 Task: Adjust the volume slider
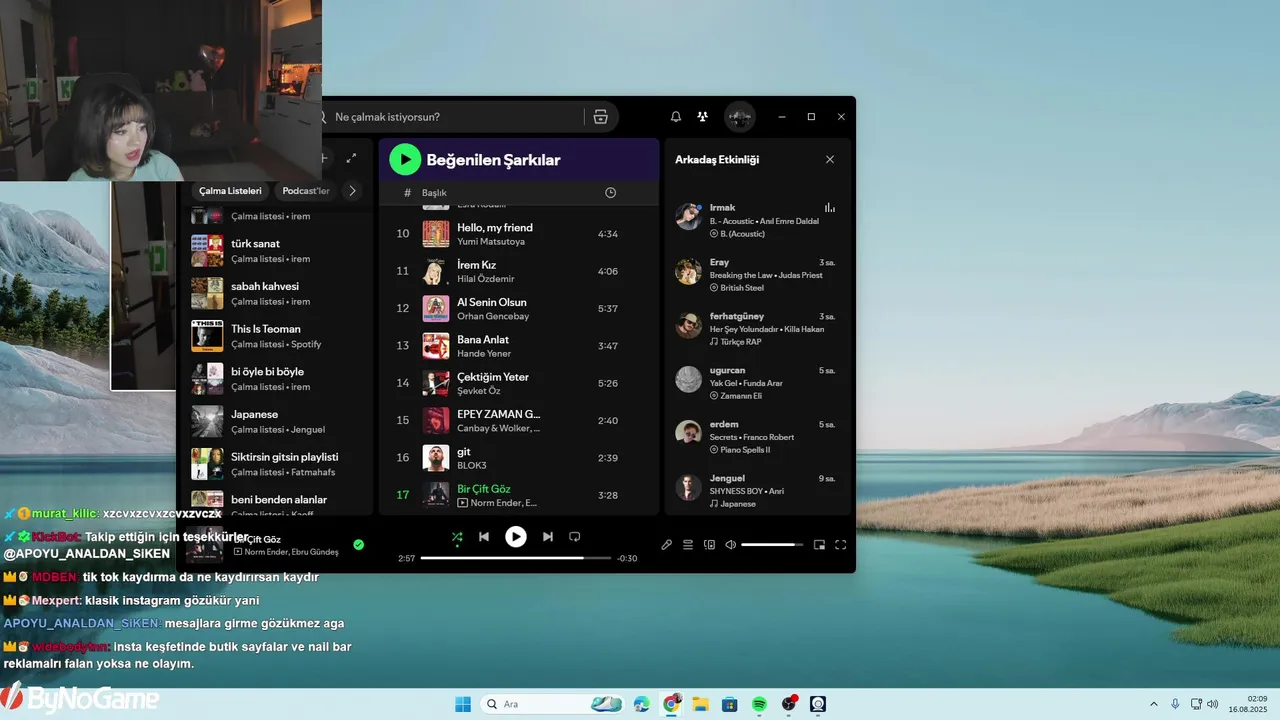click(772, 545)
